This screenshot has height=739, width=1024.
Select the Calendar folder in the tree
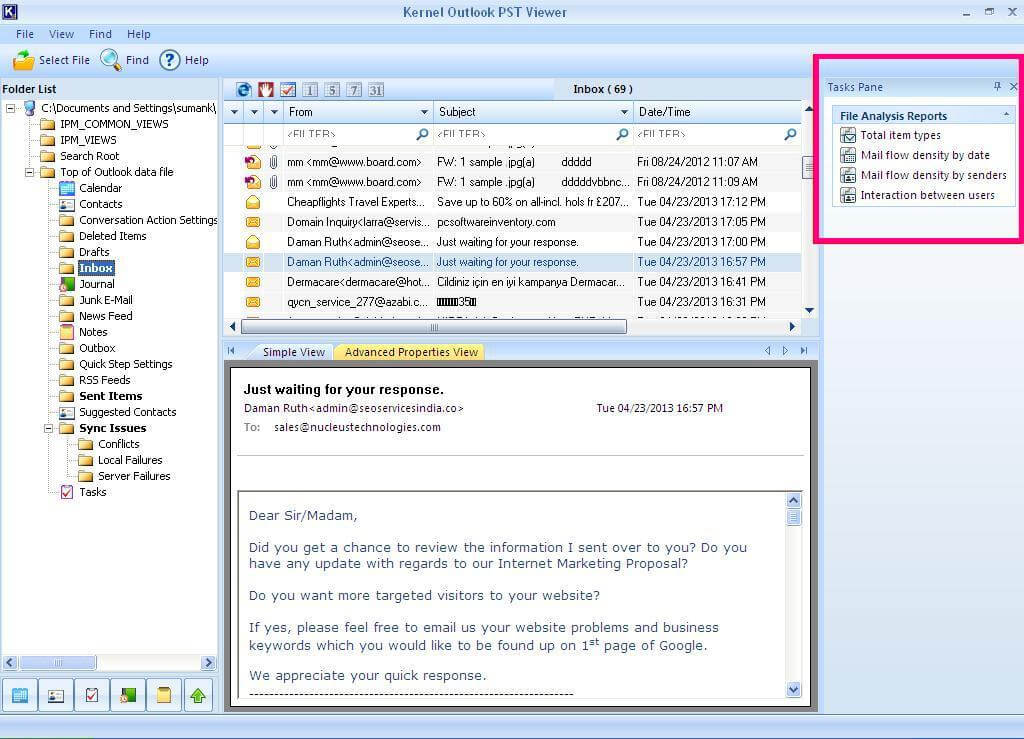[x=101, y=188]
